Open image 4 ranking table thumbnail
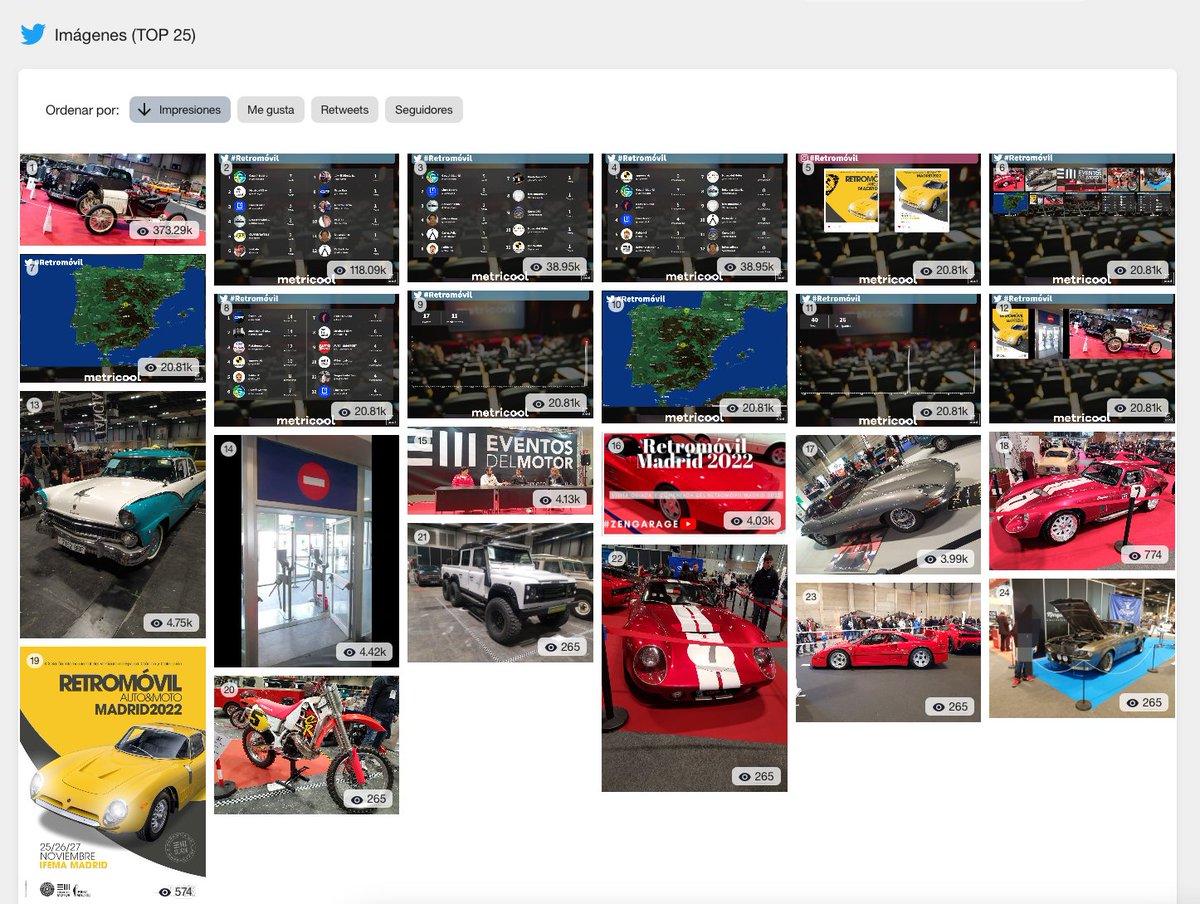 [x=694, y=219]
